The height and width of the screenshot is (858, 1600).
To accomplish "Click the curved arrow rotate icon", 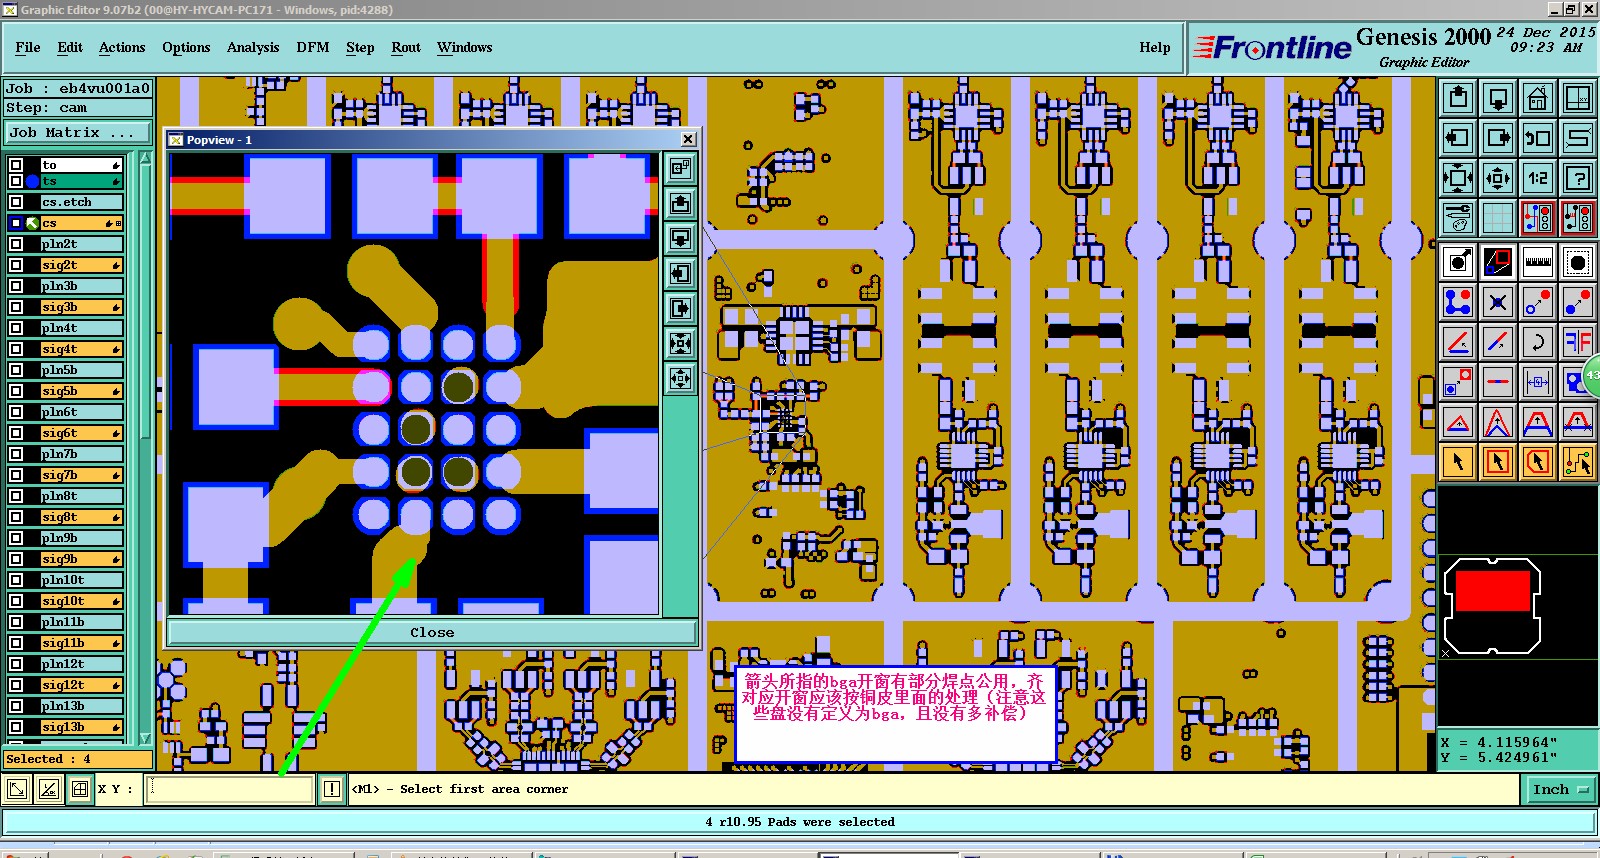I will coord(1538,342).
